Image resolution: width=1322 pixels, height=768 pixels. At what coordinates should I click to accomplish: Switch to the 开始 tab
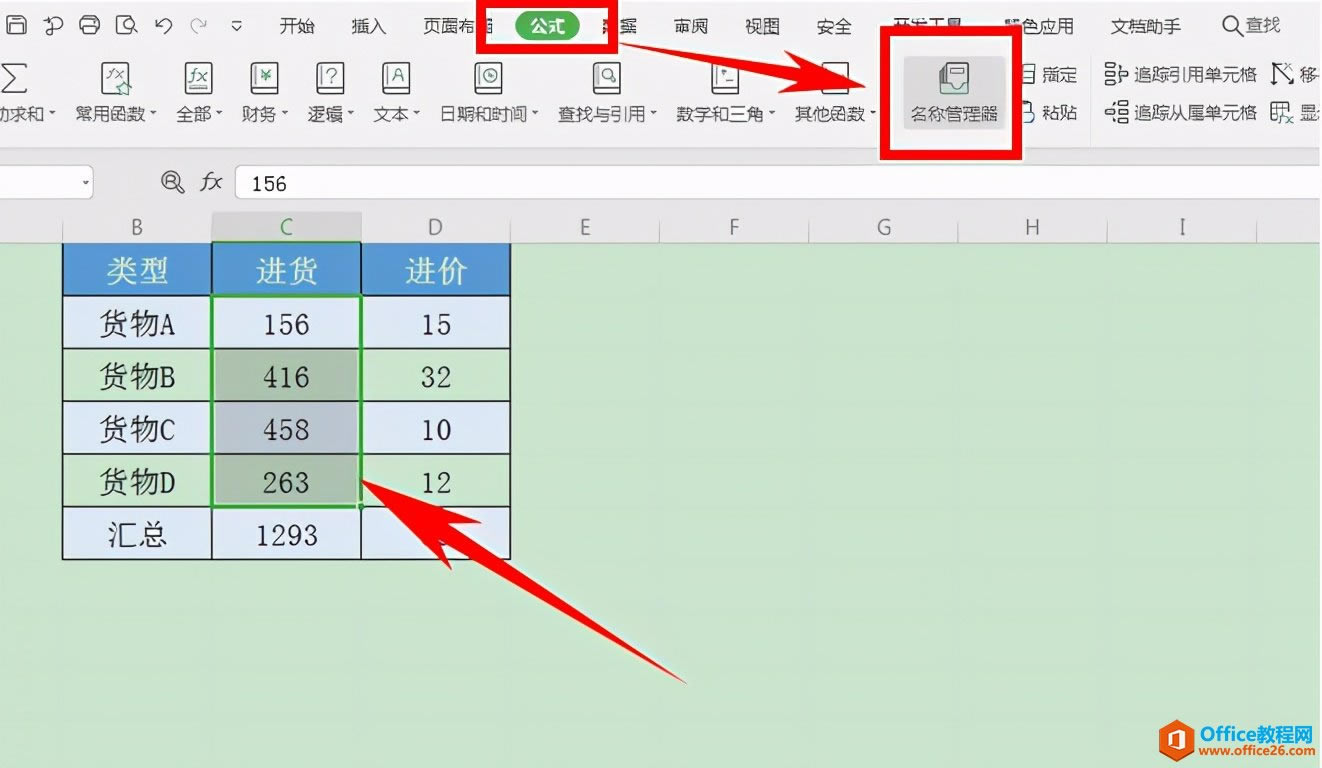297,26
